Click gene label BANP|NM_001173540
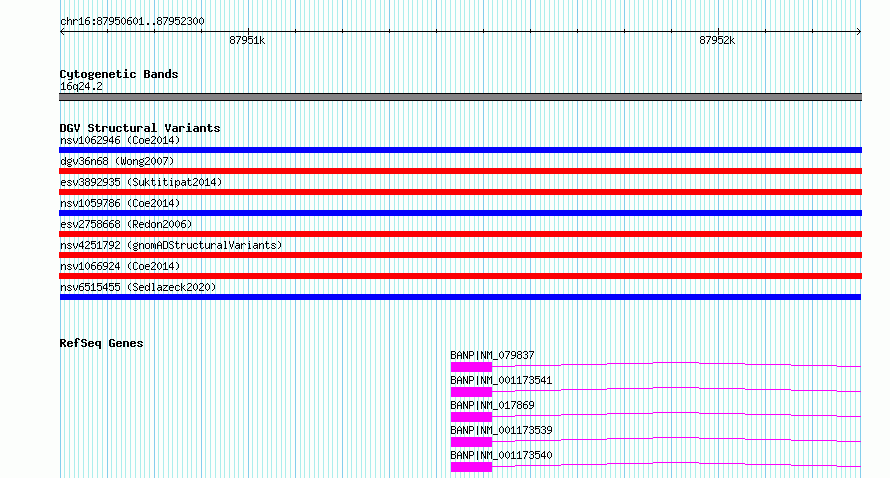This screenshot has width=890, height=478. click(x=501, y=455)
